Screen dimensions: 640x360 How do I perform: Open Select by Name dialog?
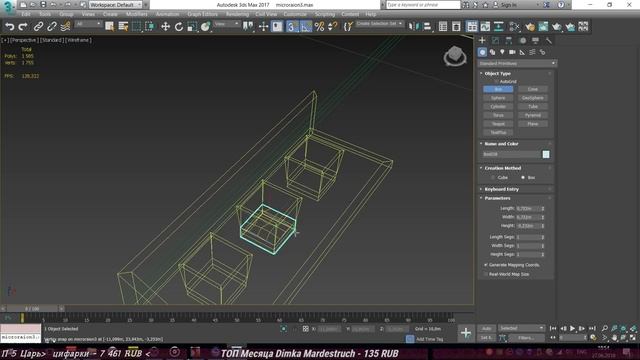123,27
